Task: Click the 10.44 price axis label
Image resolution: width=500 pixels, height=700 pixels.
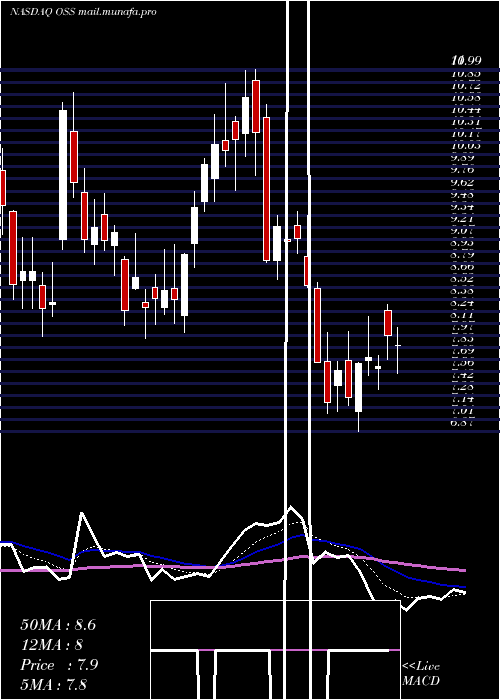Action: tap(465, 109)
